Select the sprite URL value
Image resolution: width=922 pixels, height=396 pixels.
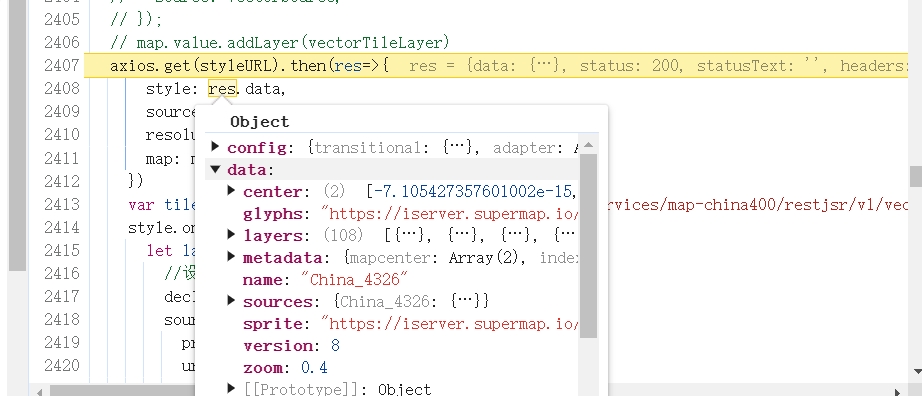[x=450, y=324]
